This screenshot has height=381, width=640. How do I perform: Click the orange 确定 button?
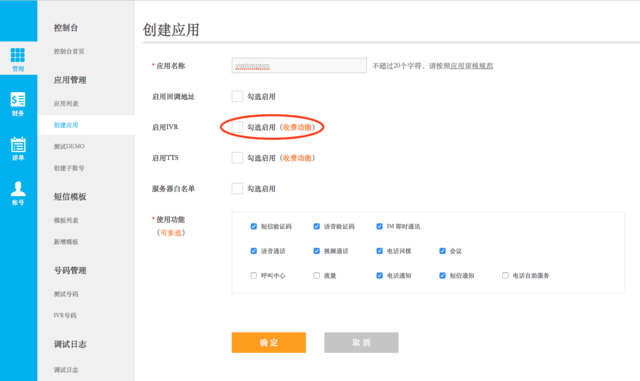pos(269,342)
